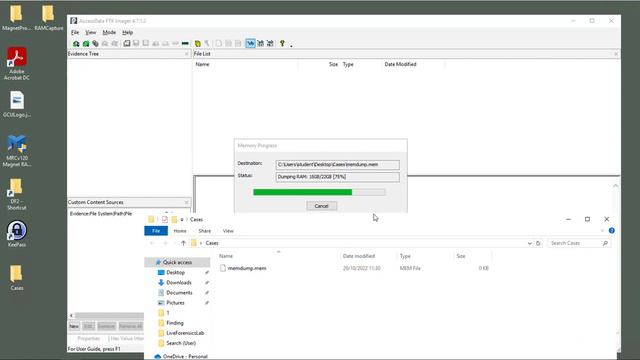Select the GCULogo image file on desktop
640x360 pixels.
17,104
